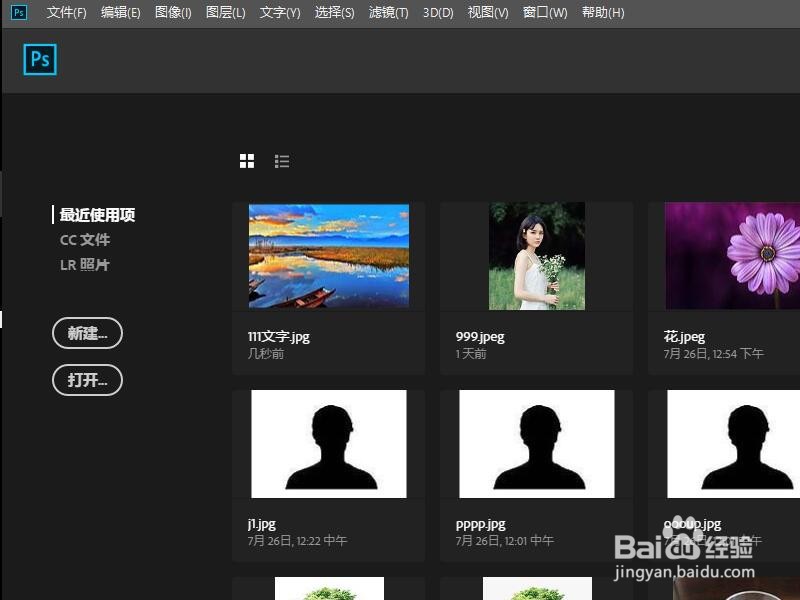
Task: Open the 3D(D) menu
Action: click(x=438, y=12)
